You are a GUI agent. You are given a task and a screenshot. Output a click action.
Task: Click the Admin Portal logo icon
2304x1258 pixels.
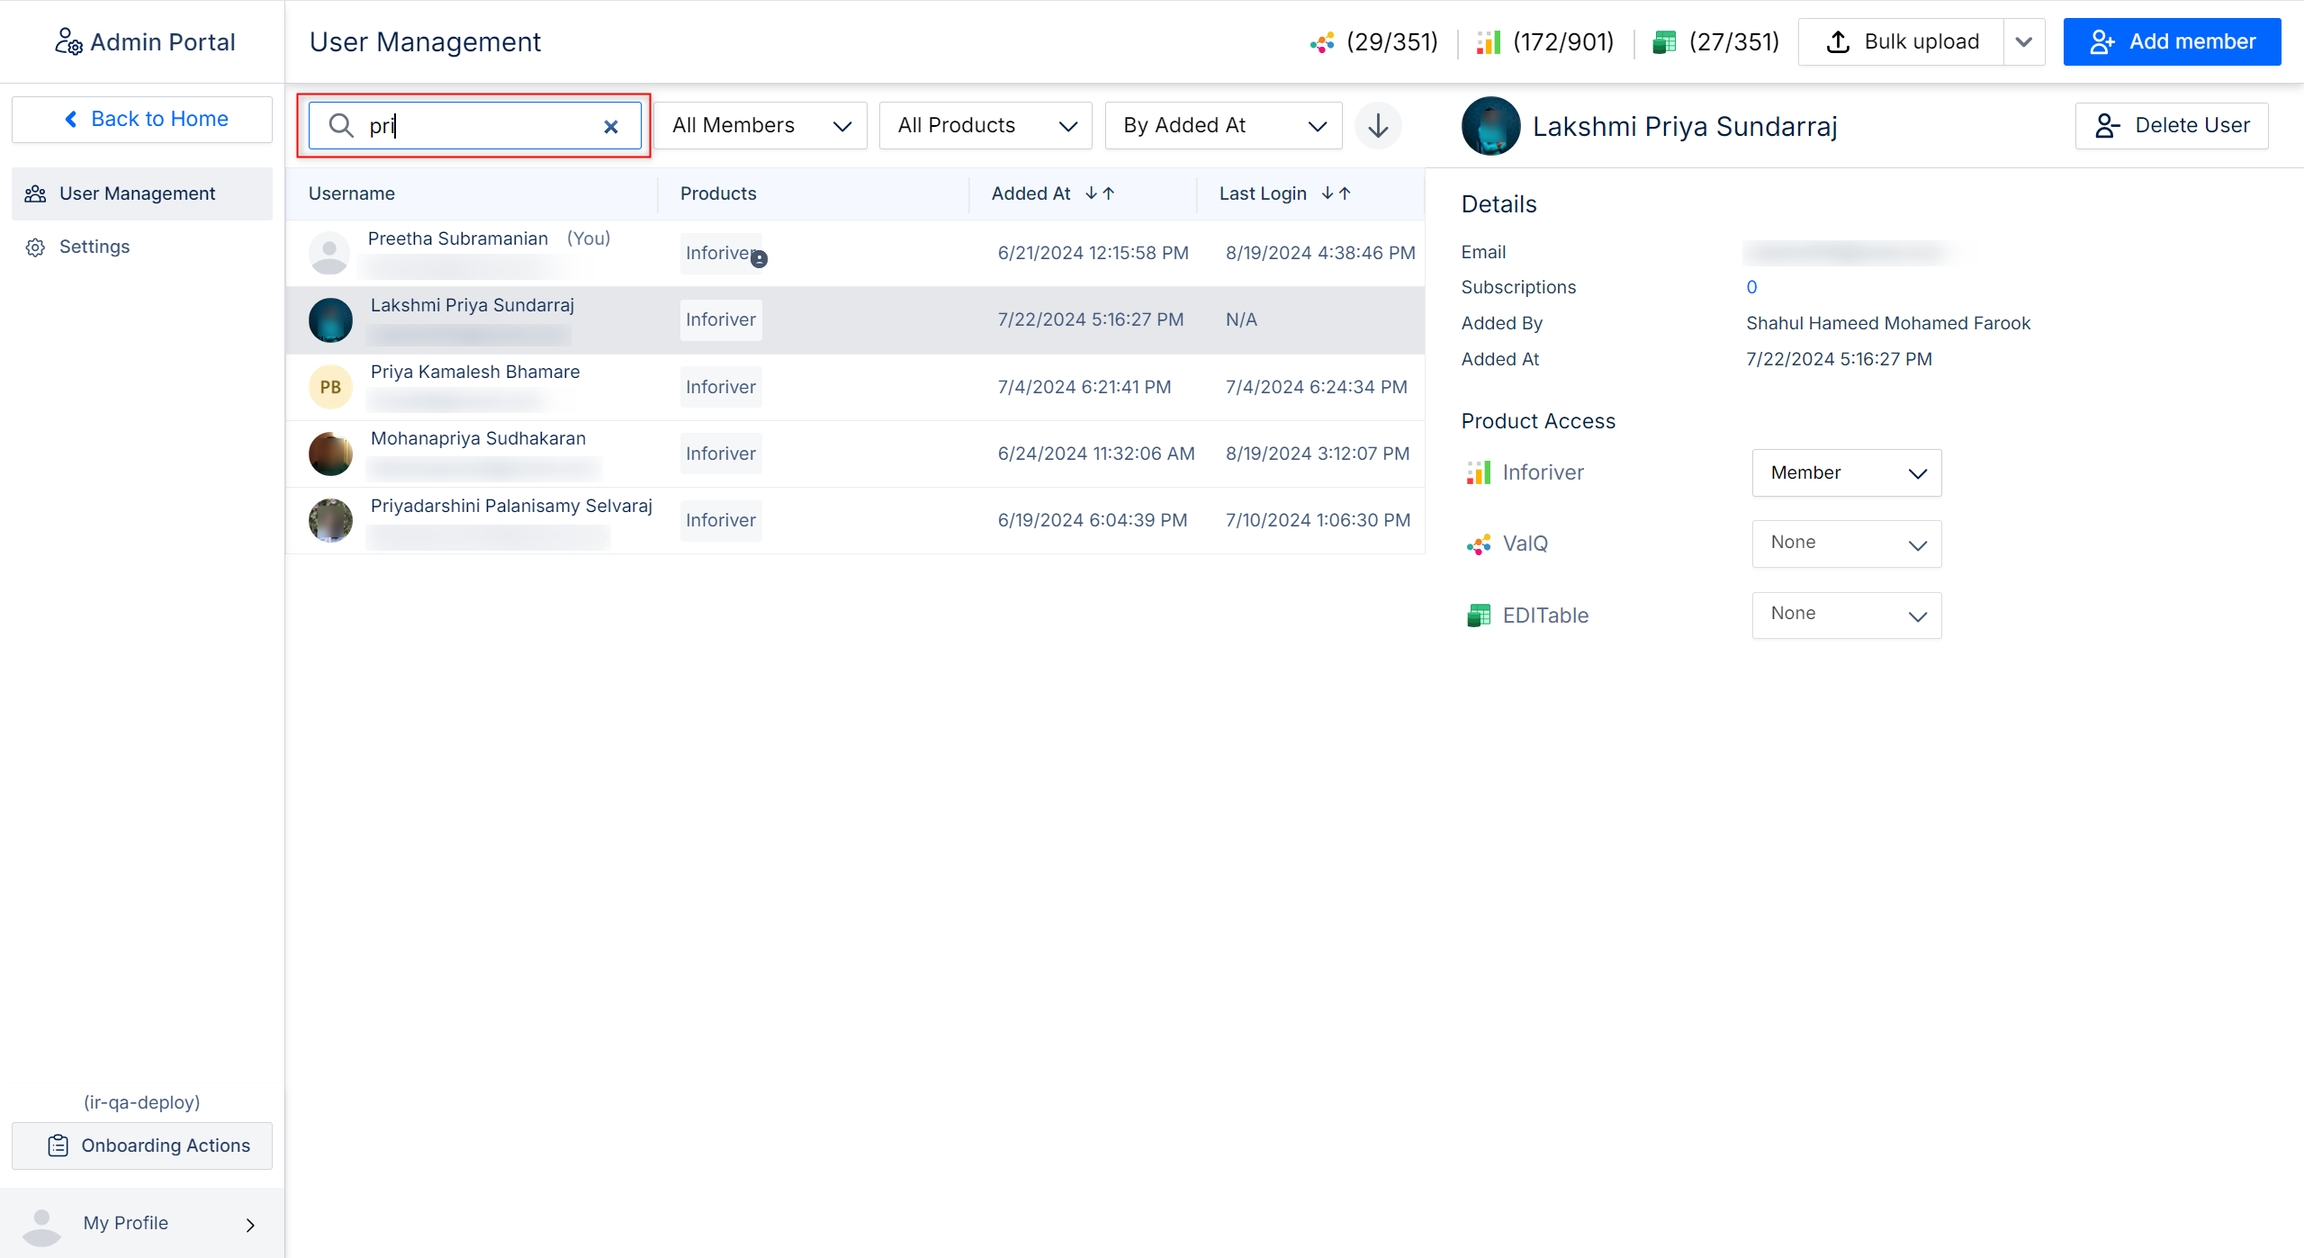[68, 42]
